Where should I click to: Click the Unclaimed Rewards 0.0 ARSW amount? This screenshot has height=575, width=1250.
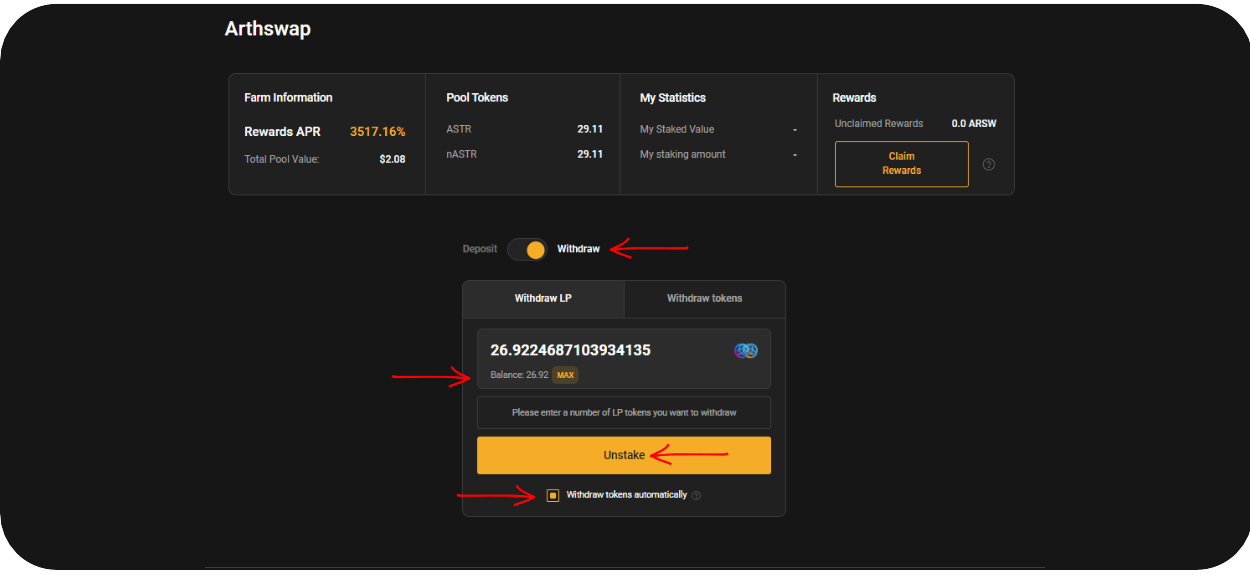point(973,124)
